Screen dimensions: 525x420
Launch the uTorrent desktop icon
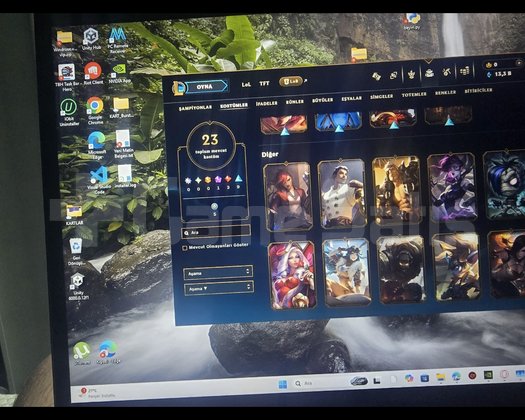tap(81, 353)
